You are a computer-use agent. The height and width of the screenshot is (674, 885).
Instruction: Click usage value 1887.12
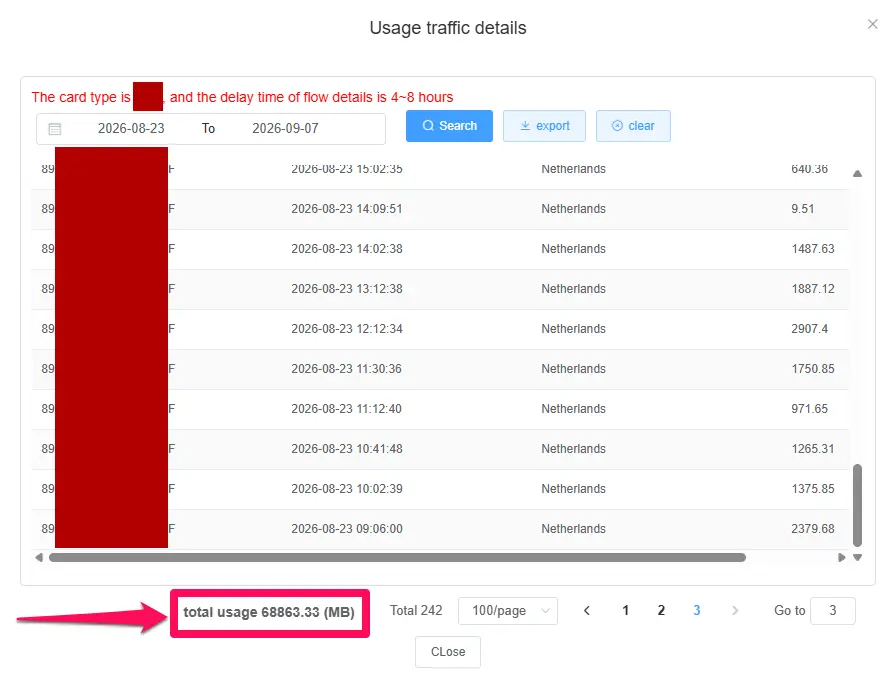[x=813, y=289]
